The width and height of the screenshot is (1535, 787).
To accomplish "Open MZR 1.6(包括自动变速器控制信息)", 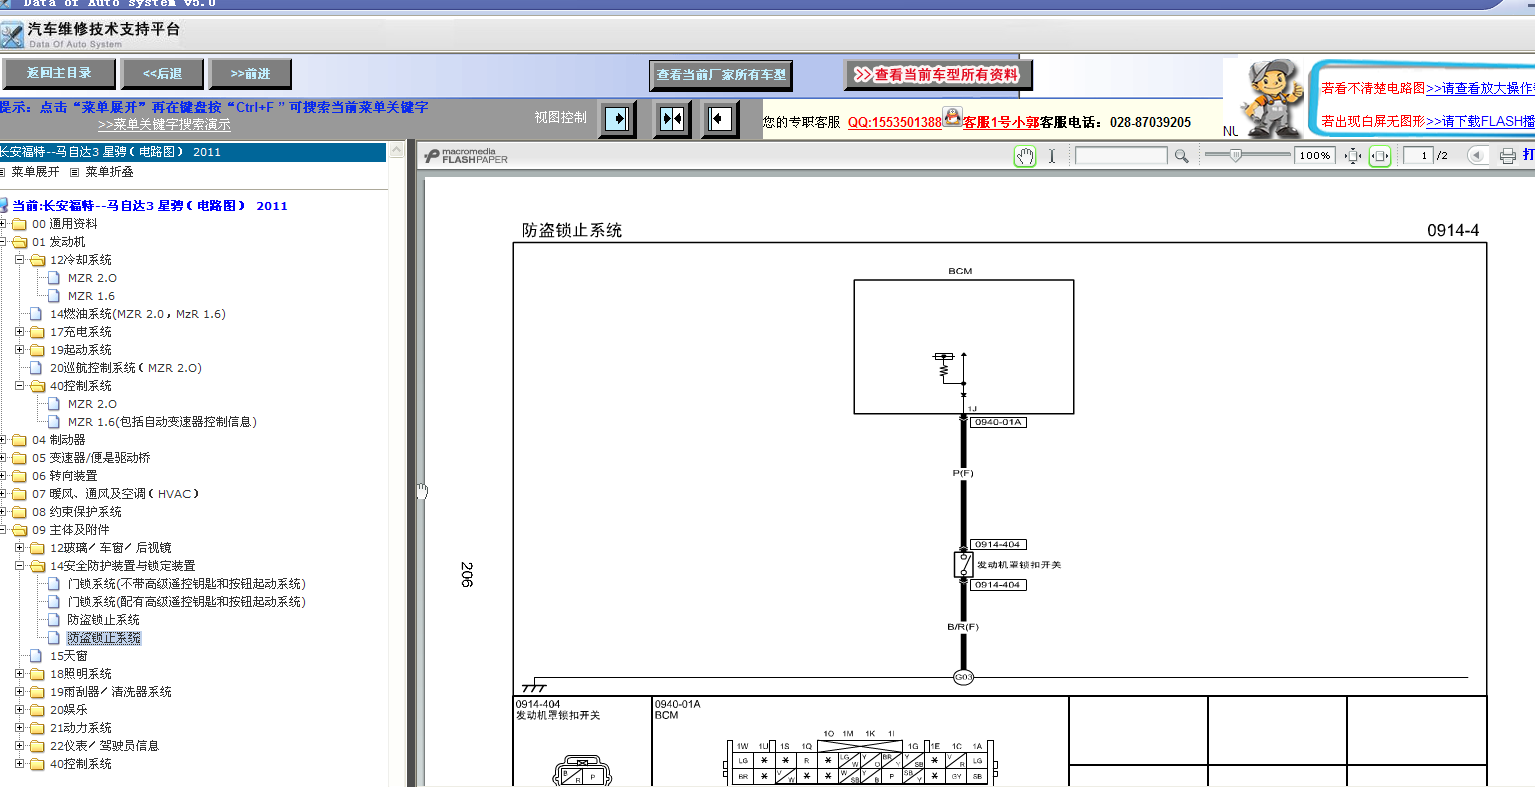I will tap(162, 422).
